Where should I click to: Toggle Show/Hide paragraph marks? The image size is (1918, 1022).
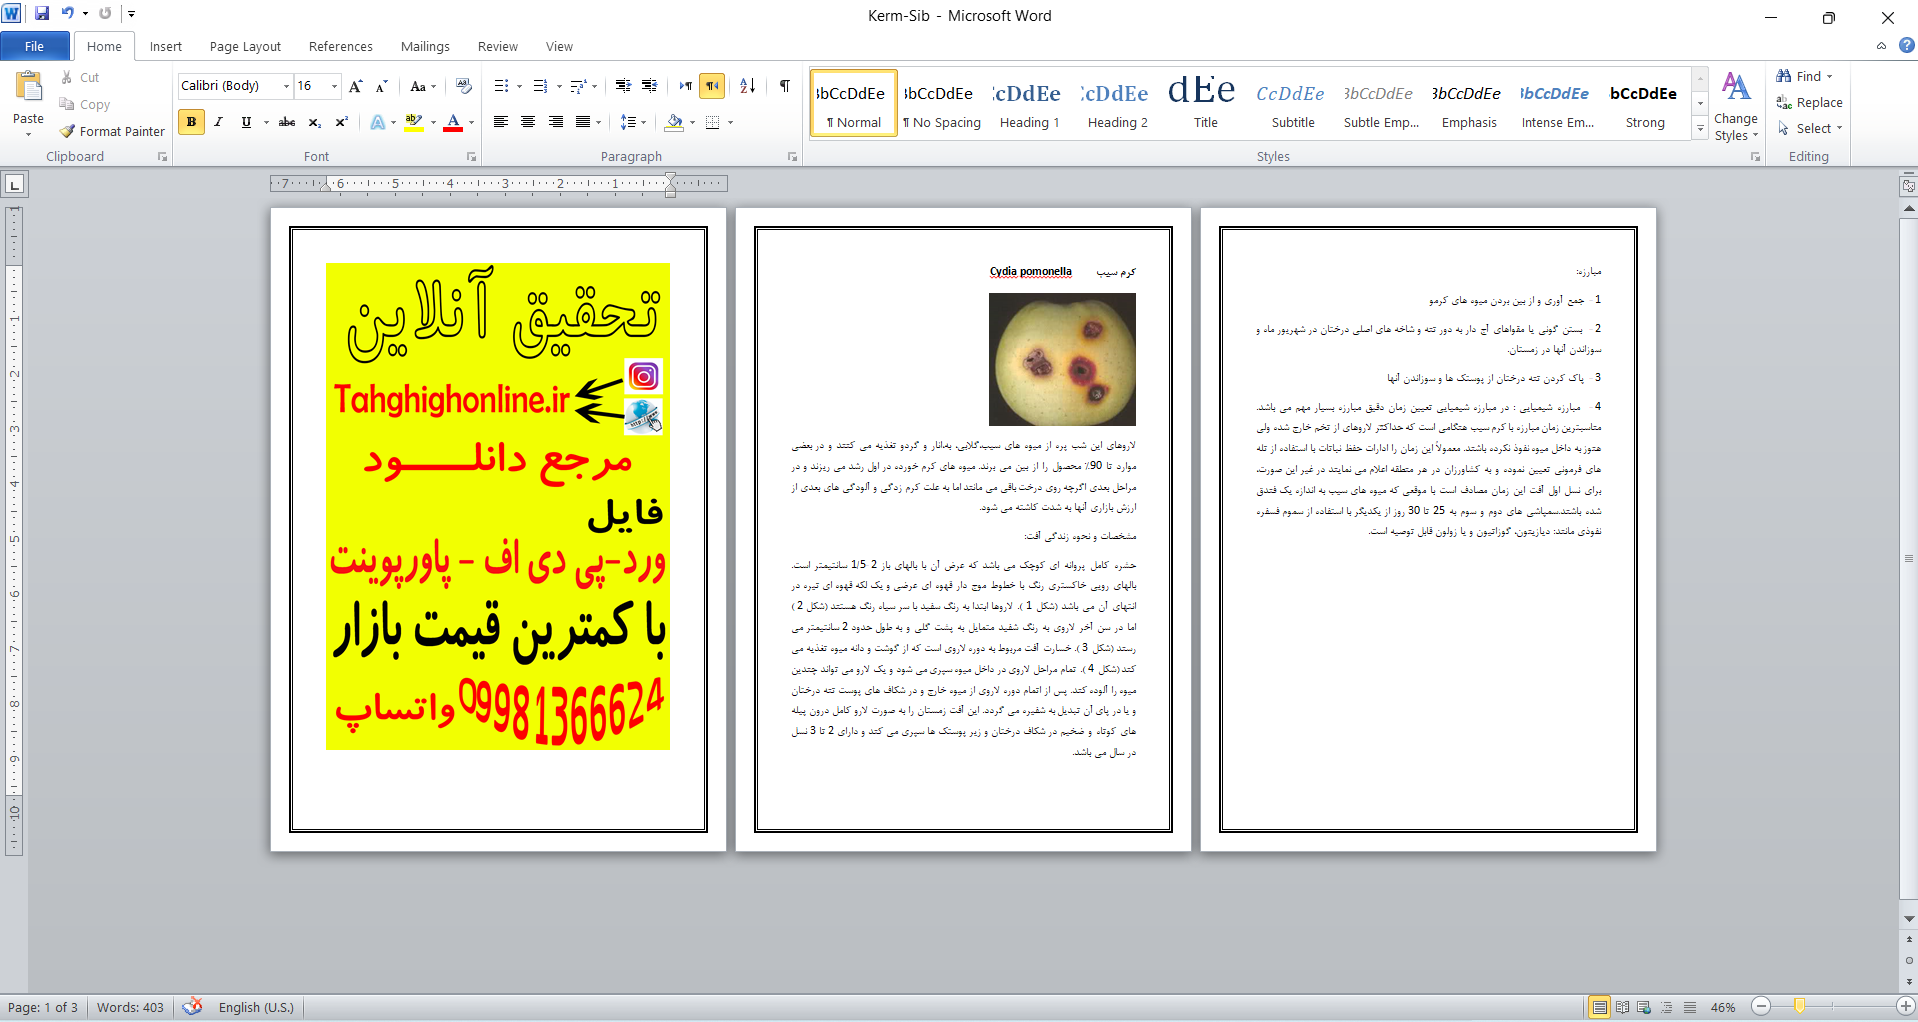click(785, 86)
